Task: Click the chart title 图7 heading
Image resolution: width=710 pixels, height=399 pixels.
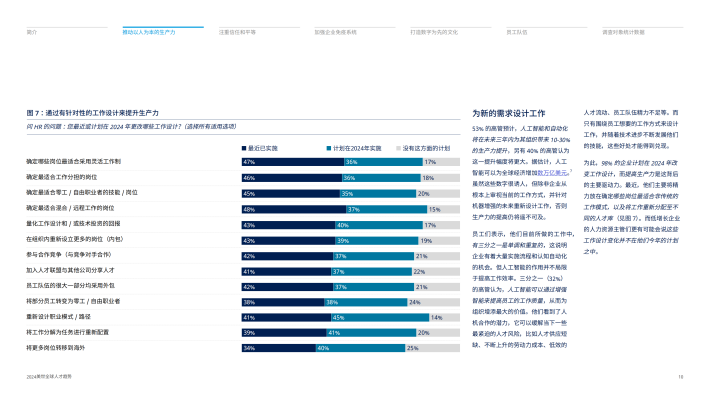Action: click(x=92, y=113)
